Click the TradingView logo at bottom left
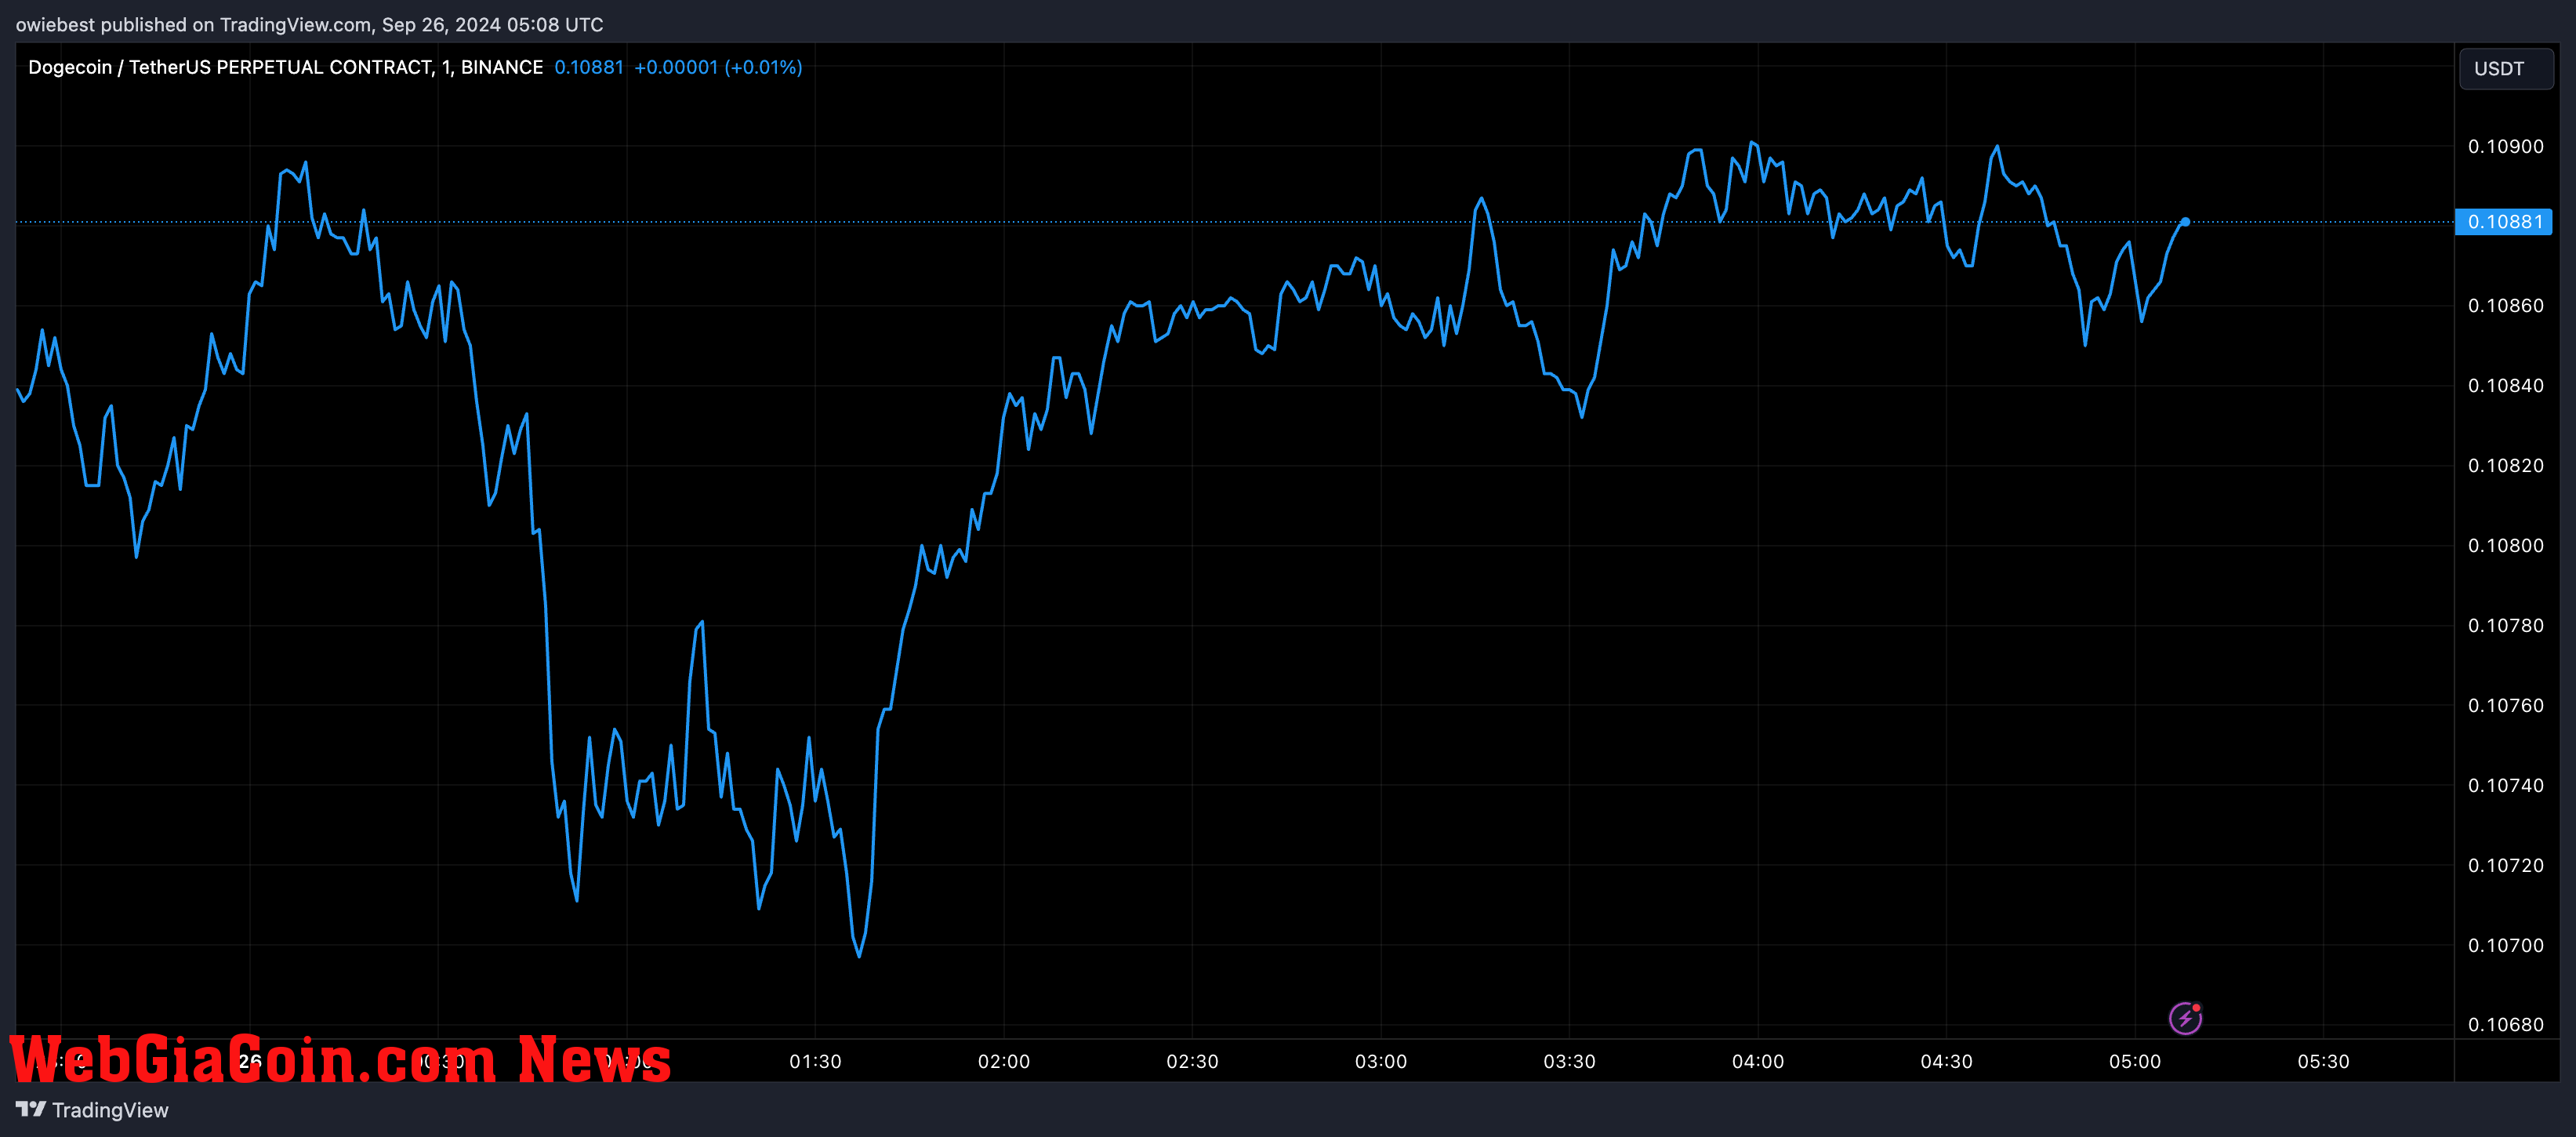 point(92,1110)
